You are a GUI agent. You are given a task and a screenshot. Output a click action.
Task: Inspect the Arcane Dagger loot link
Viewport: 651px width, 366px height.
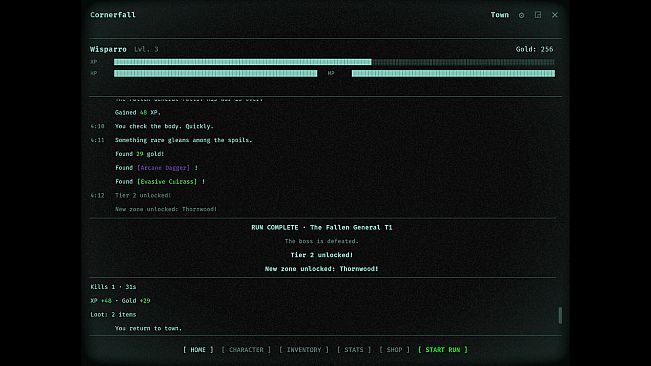click(164, 168)
